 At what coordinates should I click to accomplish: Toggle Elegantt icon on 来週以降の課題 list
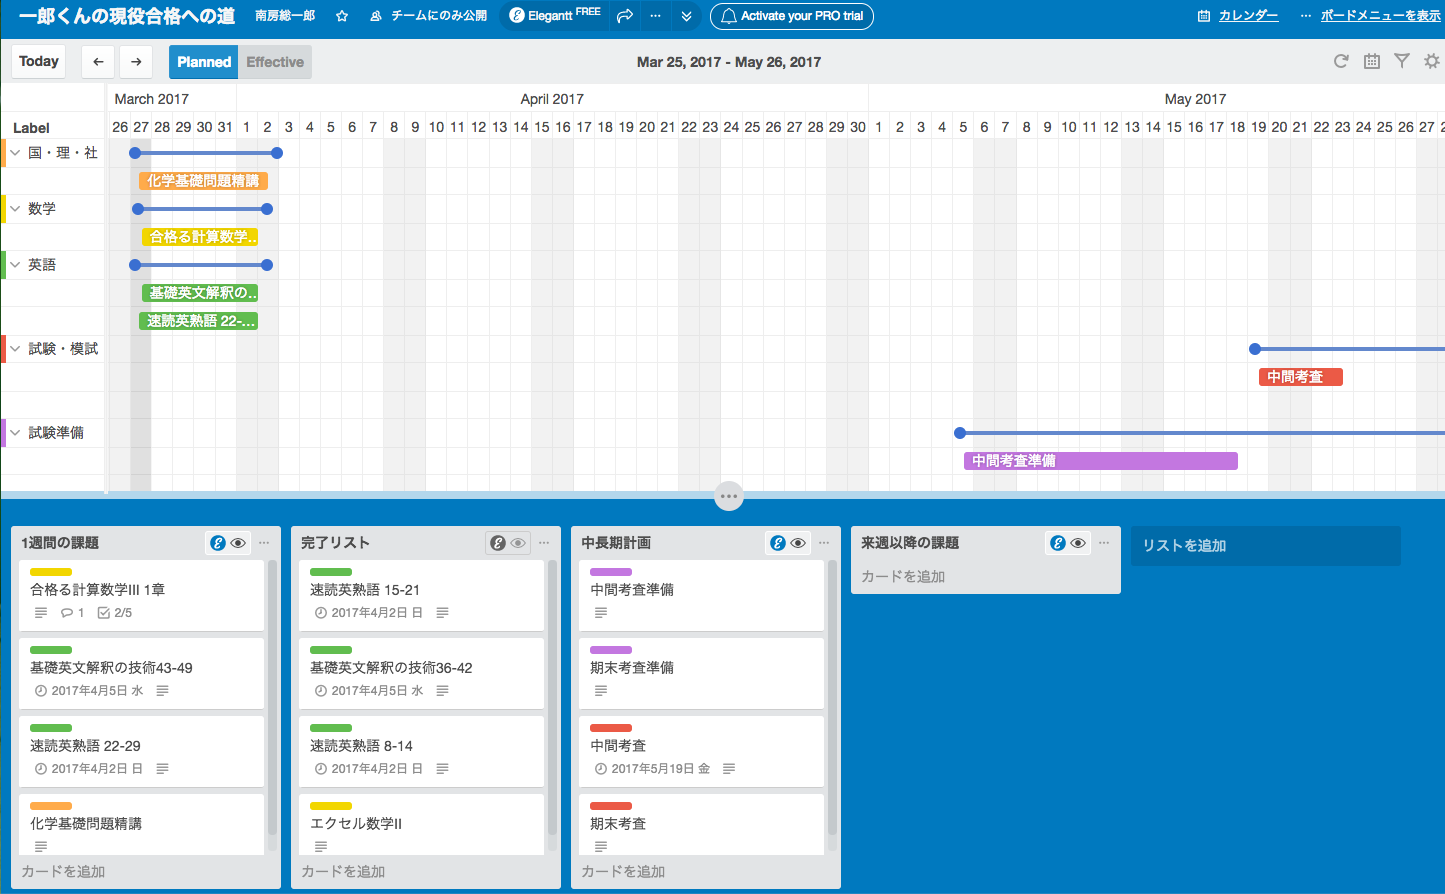click(1057, 543)
